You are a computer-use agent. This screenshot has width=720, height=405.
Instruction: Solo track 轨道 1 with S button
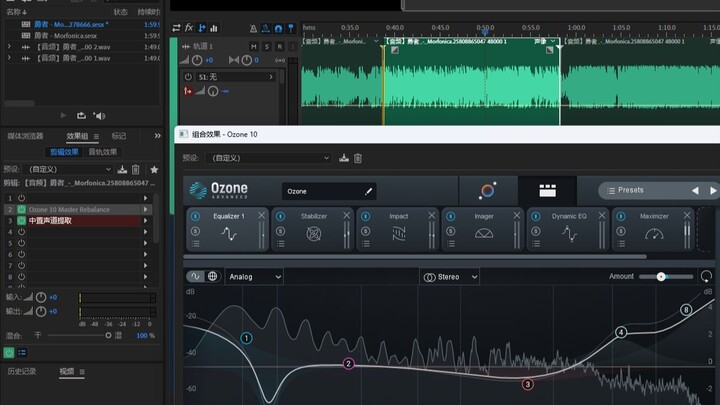266,46
